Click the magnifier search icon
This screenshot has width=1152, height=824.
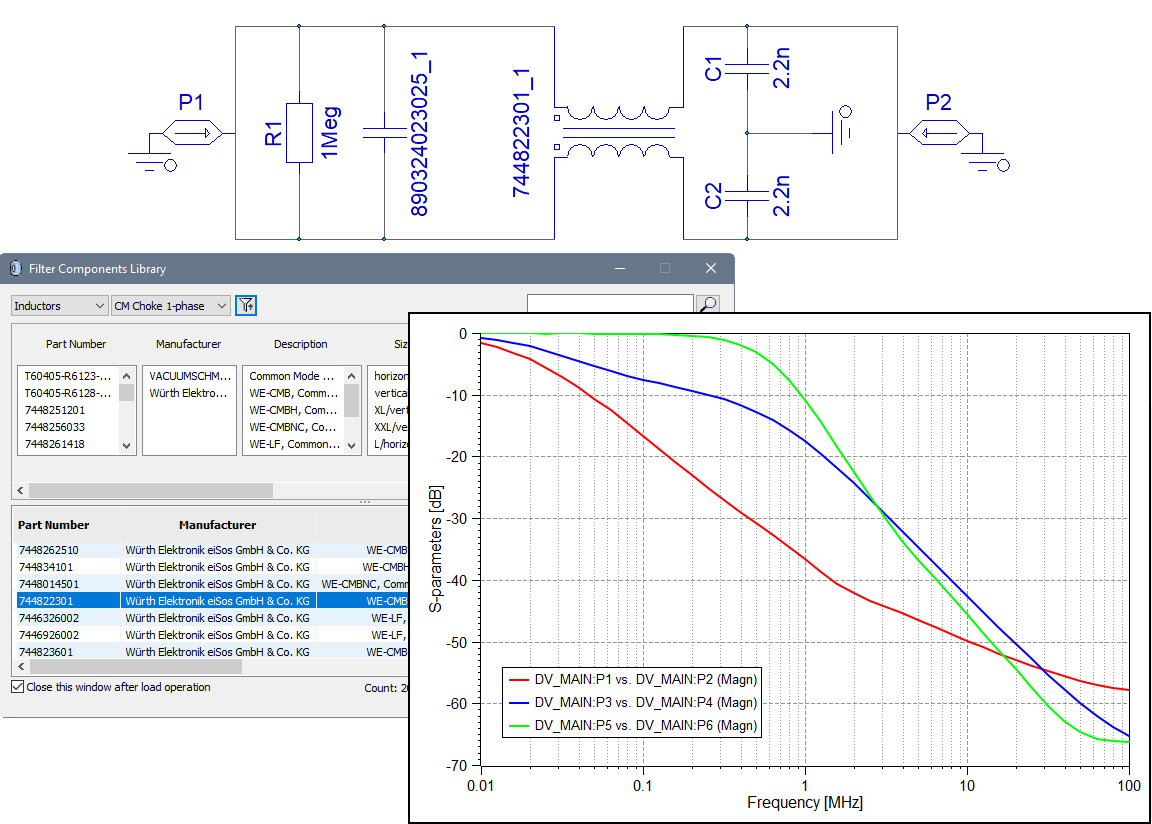tap(706, 305)
